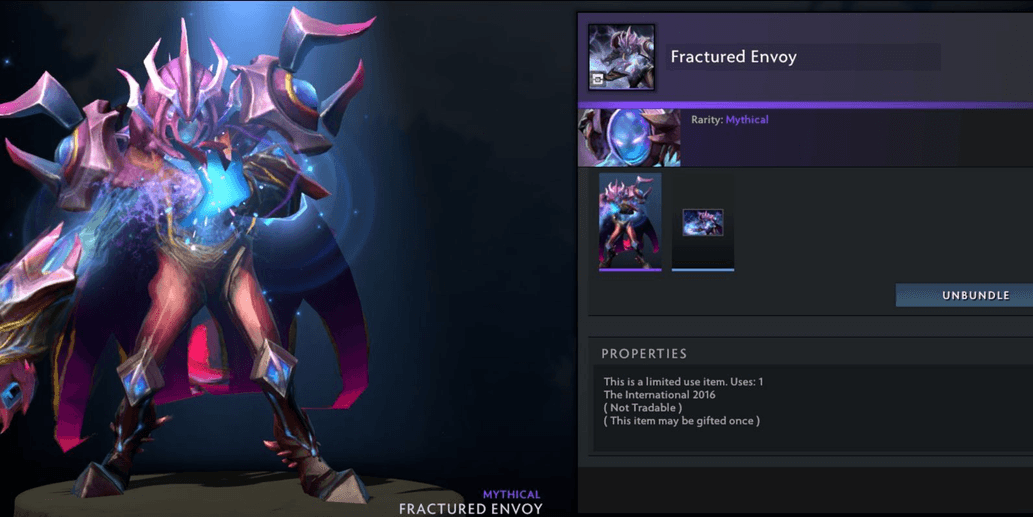Click the blue underline beneath loading screen thumbnail
This screenshot has height=517, width=1033.
coord(703,269)
